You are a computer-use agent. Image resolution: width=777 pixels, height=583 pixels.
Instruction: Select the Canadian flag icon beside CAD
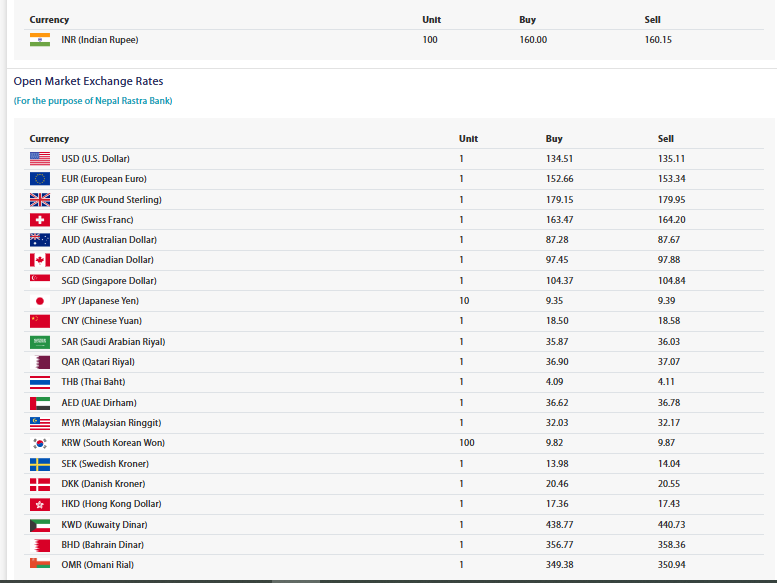40,260
